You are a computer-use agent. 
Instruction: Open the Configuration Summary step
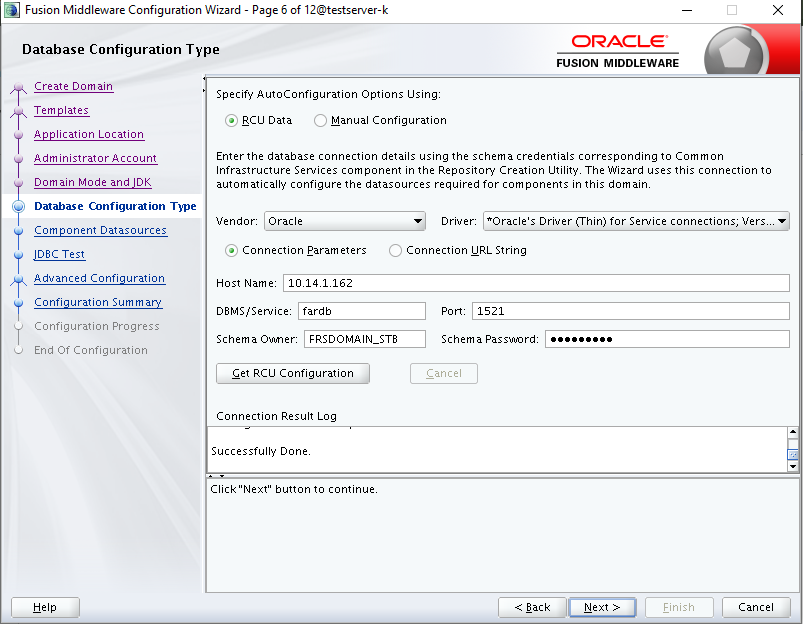pos(98,302)
